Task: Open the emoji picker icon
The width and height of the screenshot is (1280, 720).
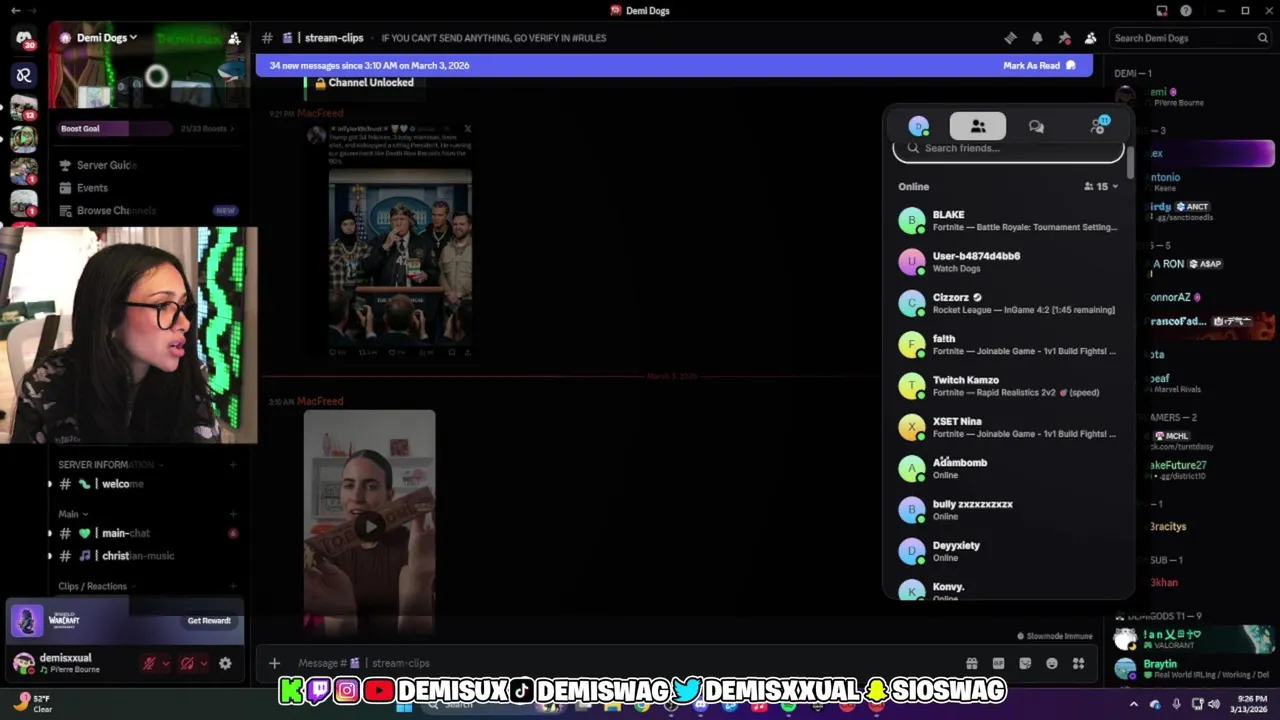Action: point(1052,663)
